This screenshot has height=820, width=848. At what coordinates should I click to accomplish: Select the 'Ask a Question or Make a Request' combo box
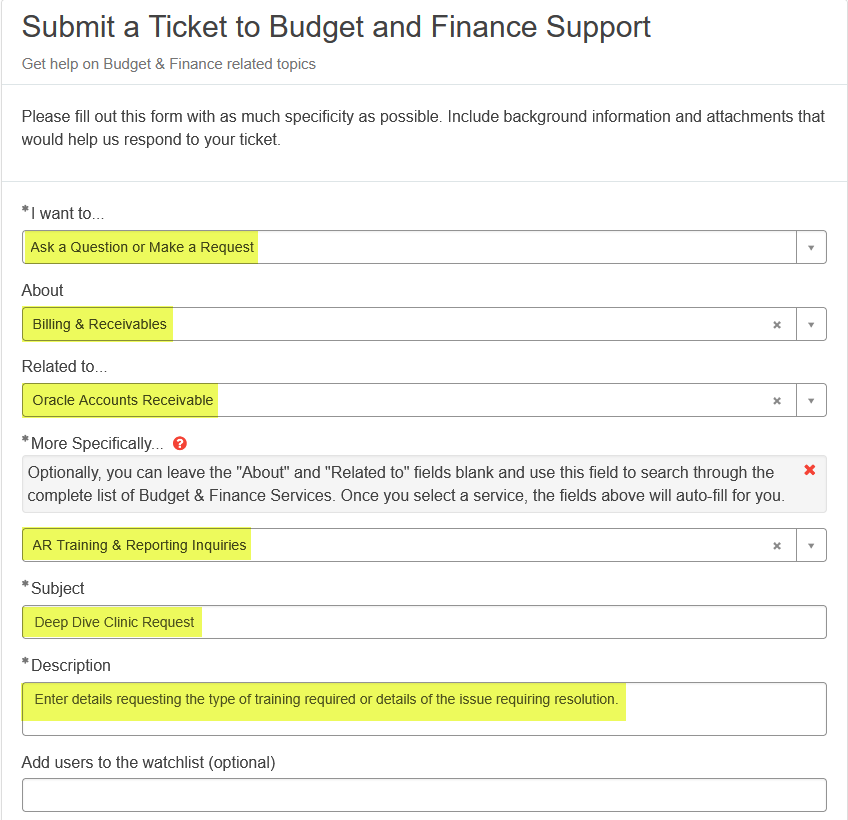pyautogui.click(x=400, y=247)
